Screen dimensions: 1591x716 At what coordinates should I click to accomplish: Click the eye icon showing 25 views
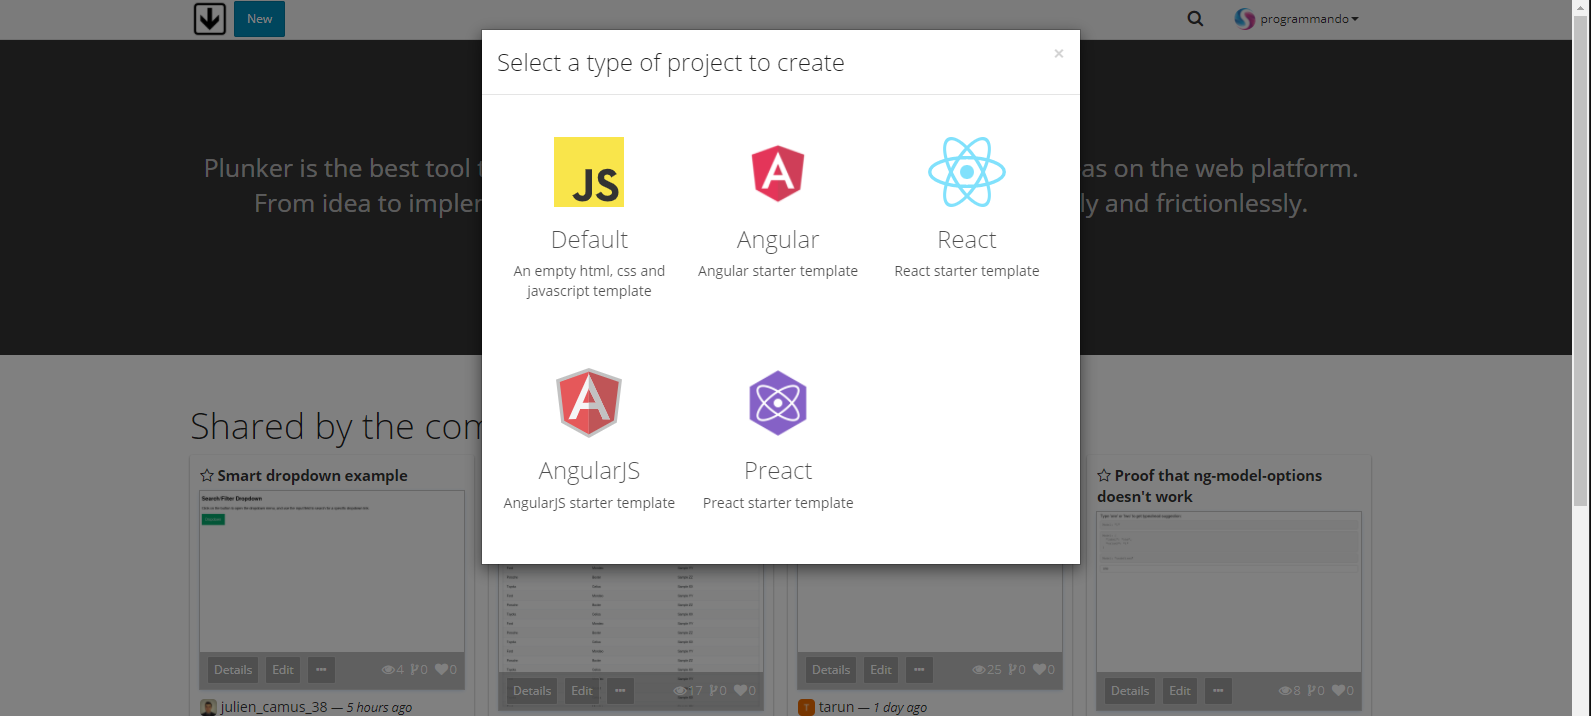tap(979, 670)
